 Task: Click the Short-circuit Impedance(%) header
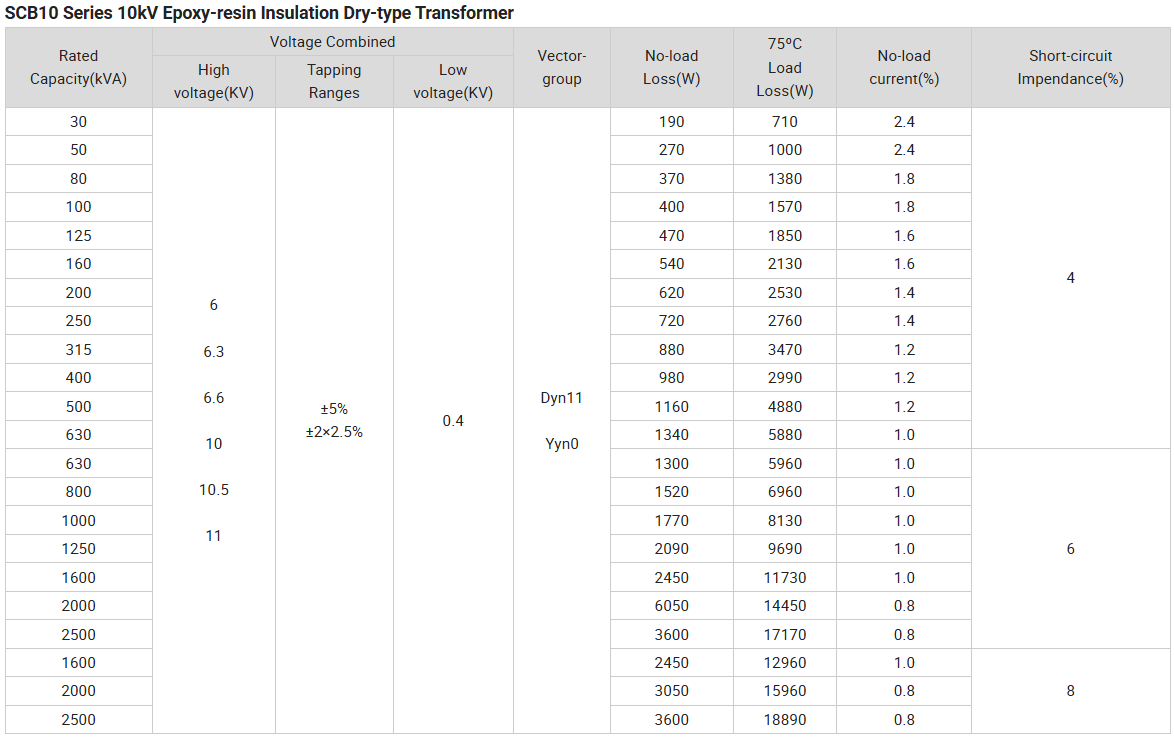pyautogui.click(x=1070, y=68)
